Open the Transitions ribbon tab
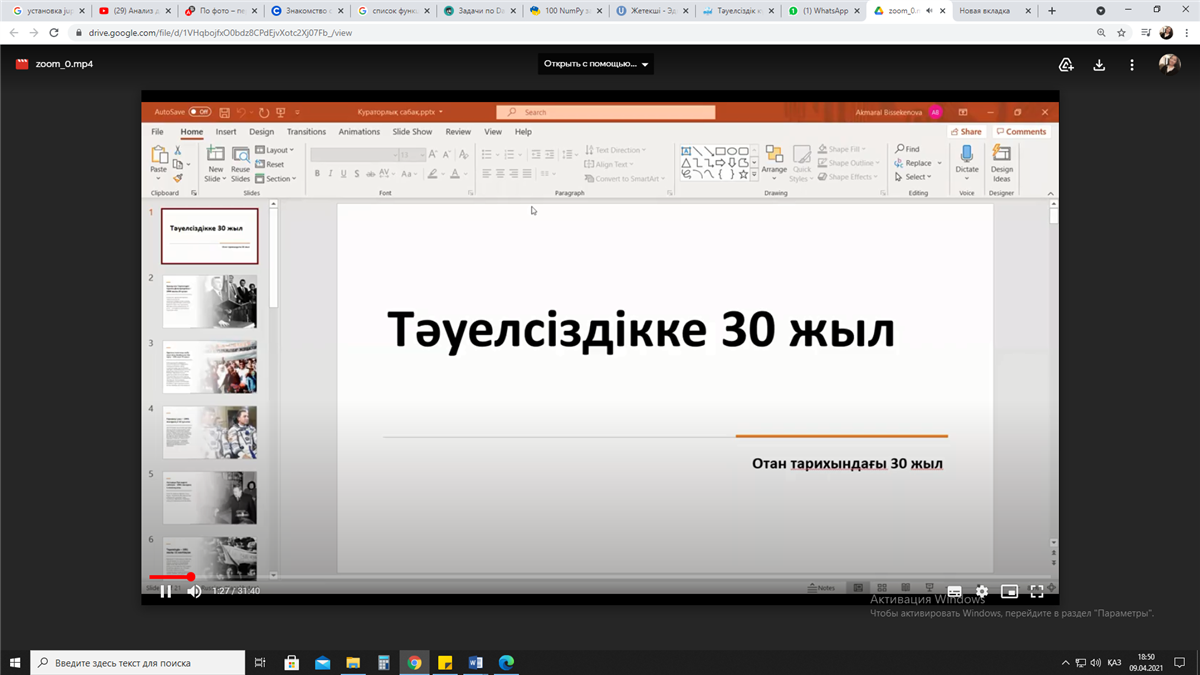1200x675 pixels. click(306, 131)
